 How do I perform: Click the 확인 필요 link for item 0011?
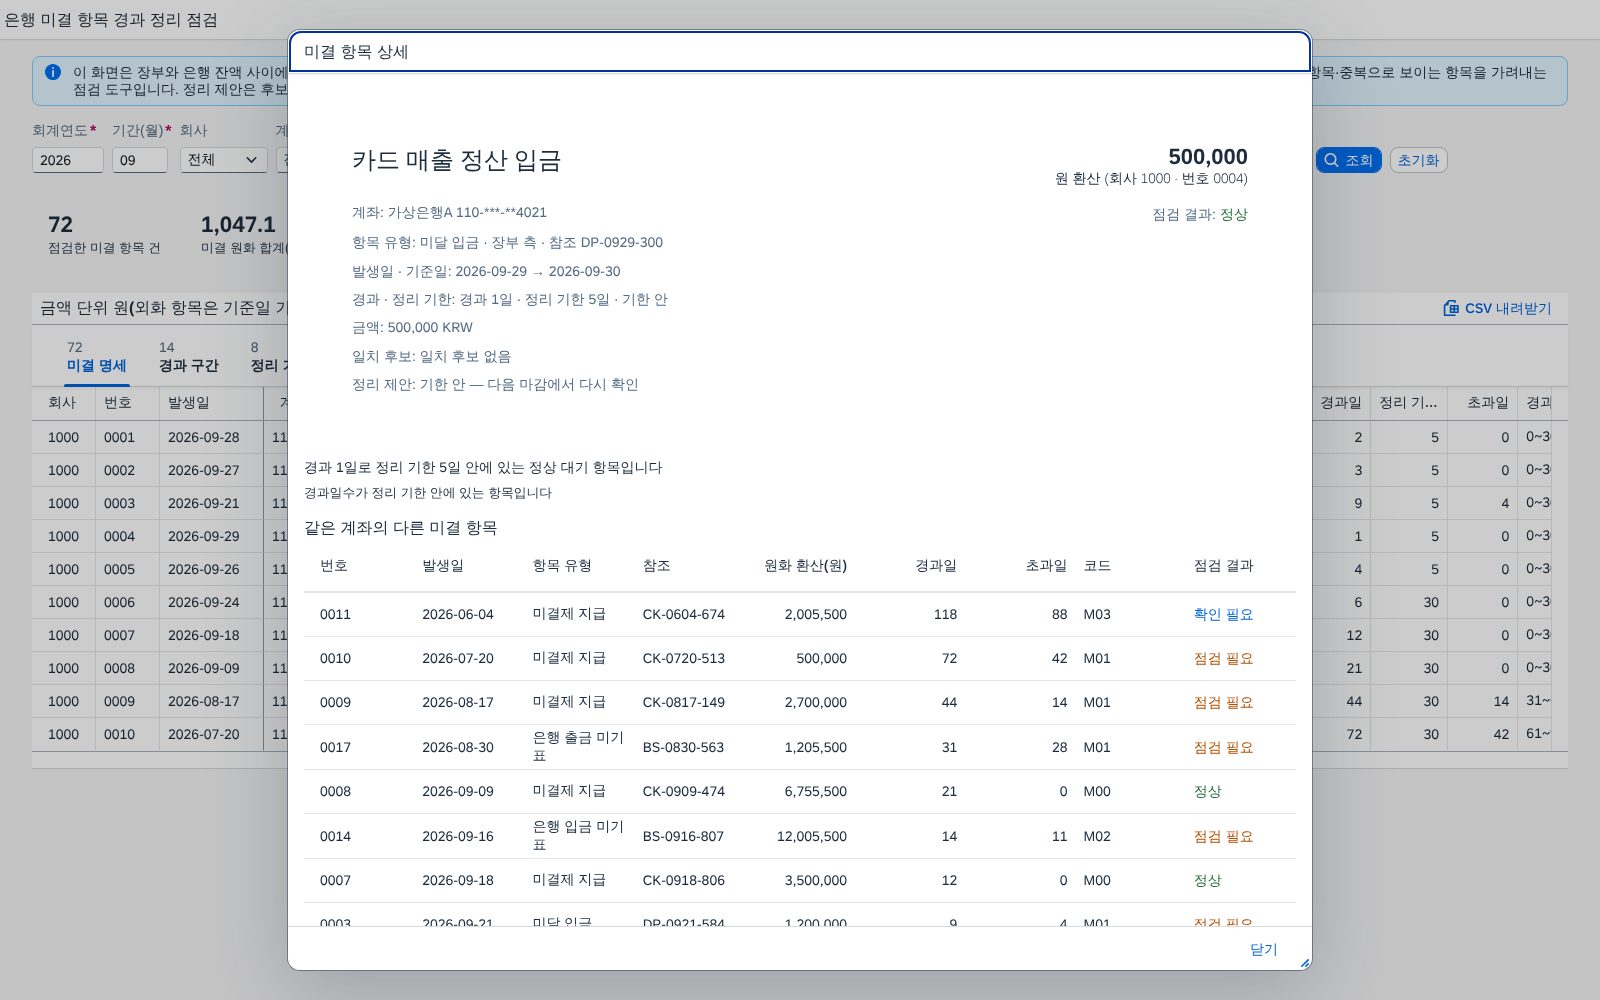click(1223, 614)
